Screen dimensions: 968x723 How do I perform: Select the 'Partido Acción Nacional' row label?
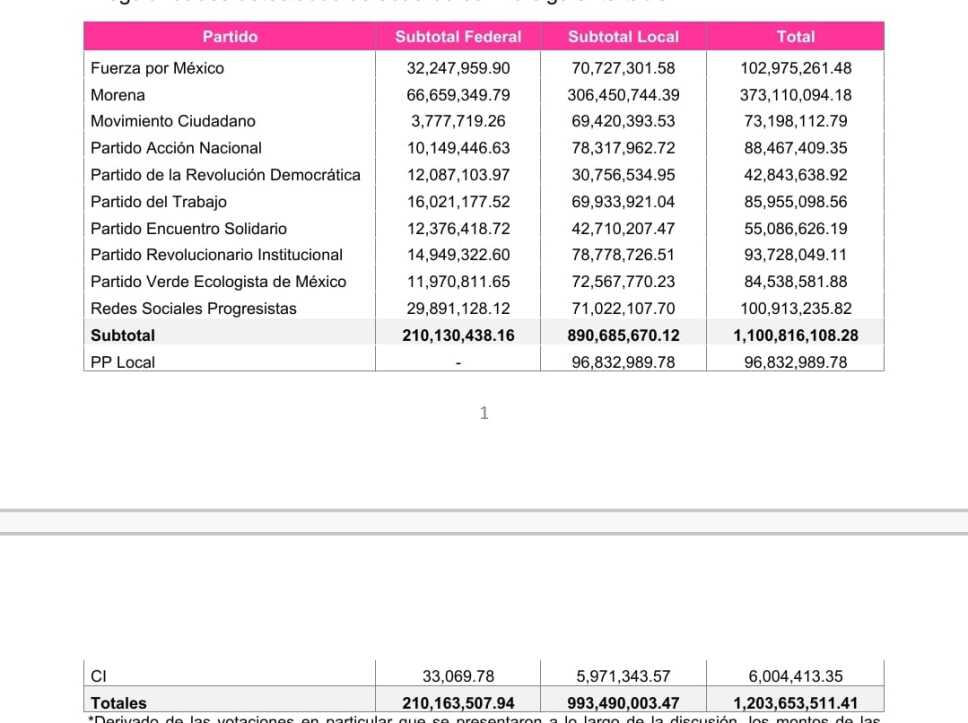pos(176,148)
